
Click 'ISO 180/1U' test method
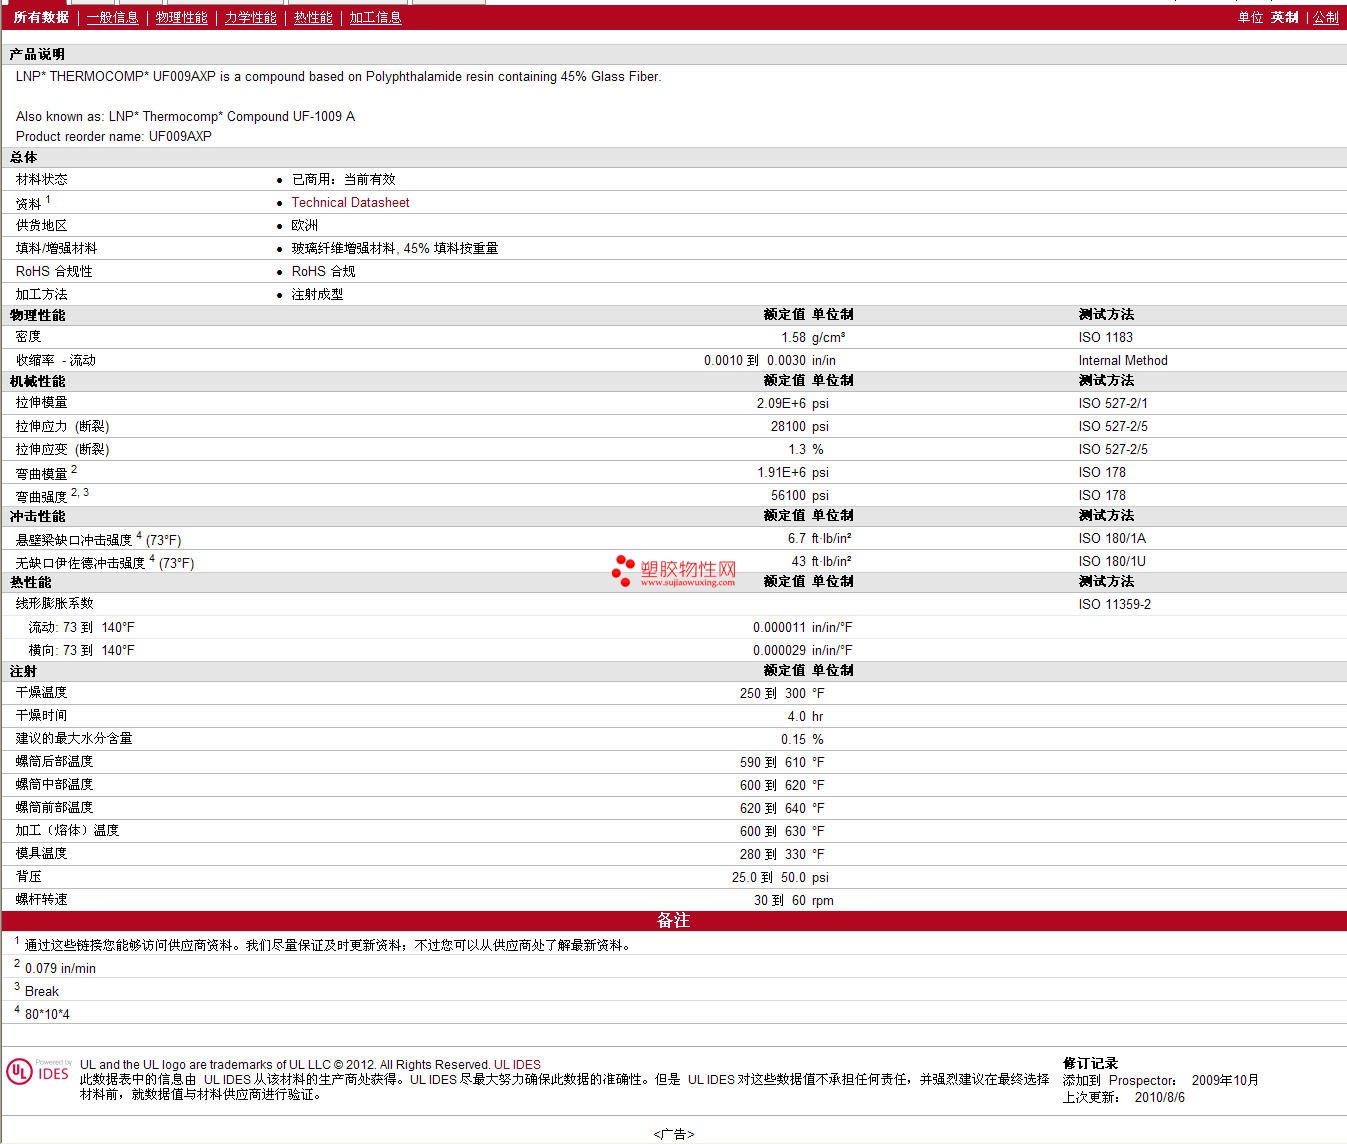pyautogui.click(x=1113, y=561)
